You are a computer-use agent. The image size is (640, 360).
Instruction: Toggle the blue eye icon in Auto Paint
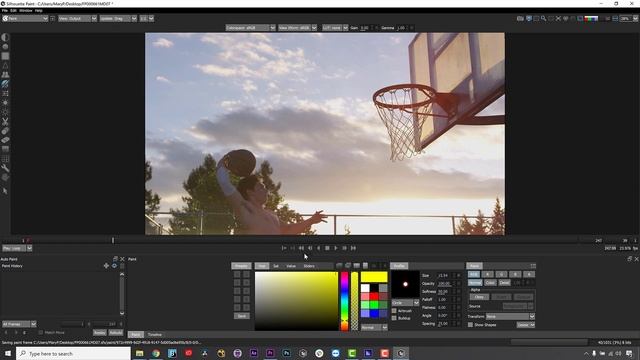[114, 266]
